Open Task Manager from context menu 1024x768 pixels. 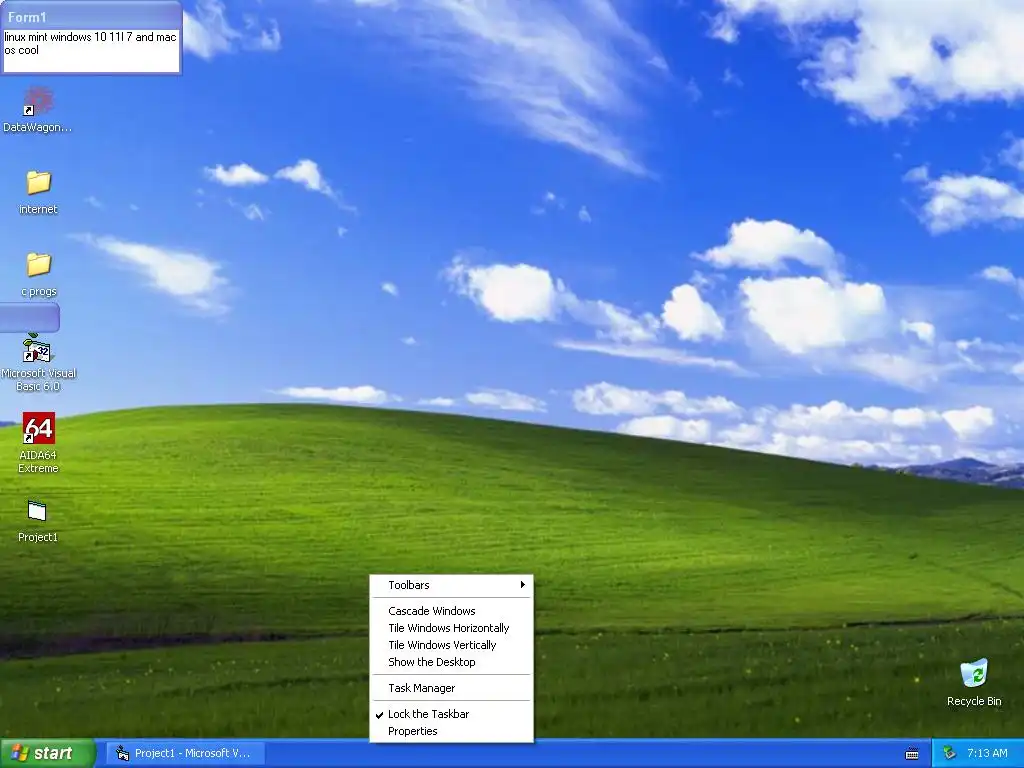click(451, 688)
